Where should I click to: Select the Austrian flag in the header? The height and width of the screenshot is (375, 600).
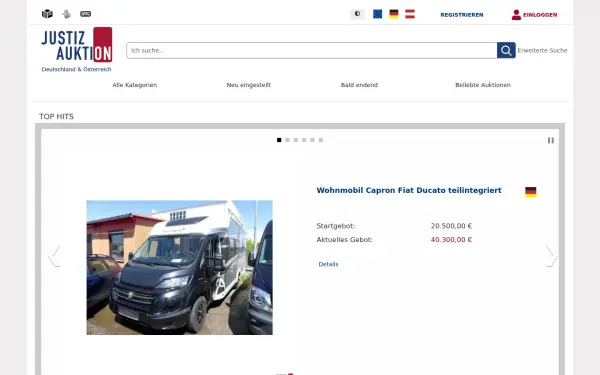[x=410, y=14]
